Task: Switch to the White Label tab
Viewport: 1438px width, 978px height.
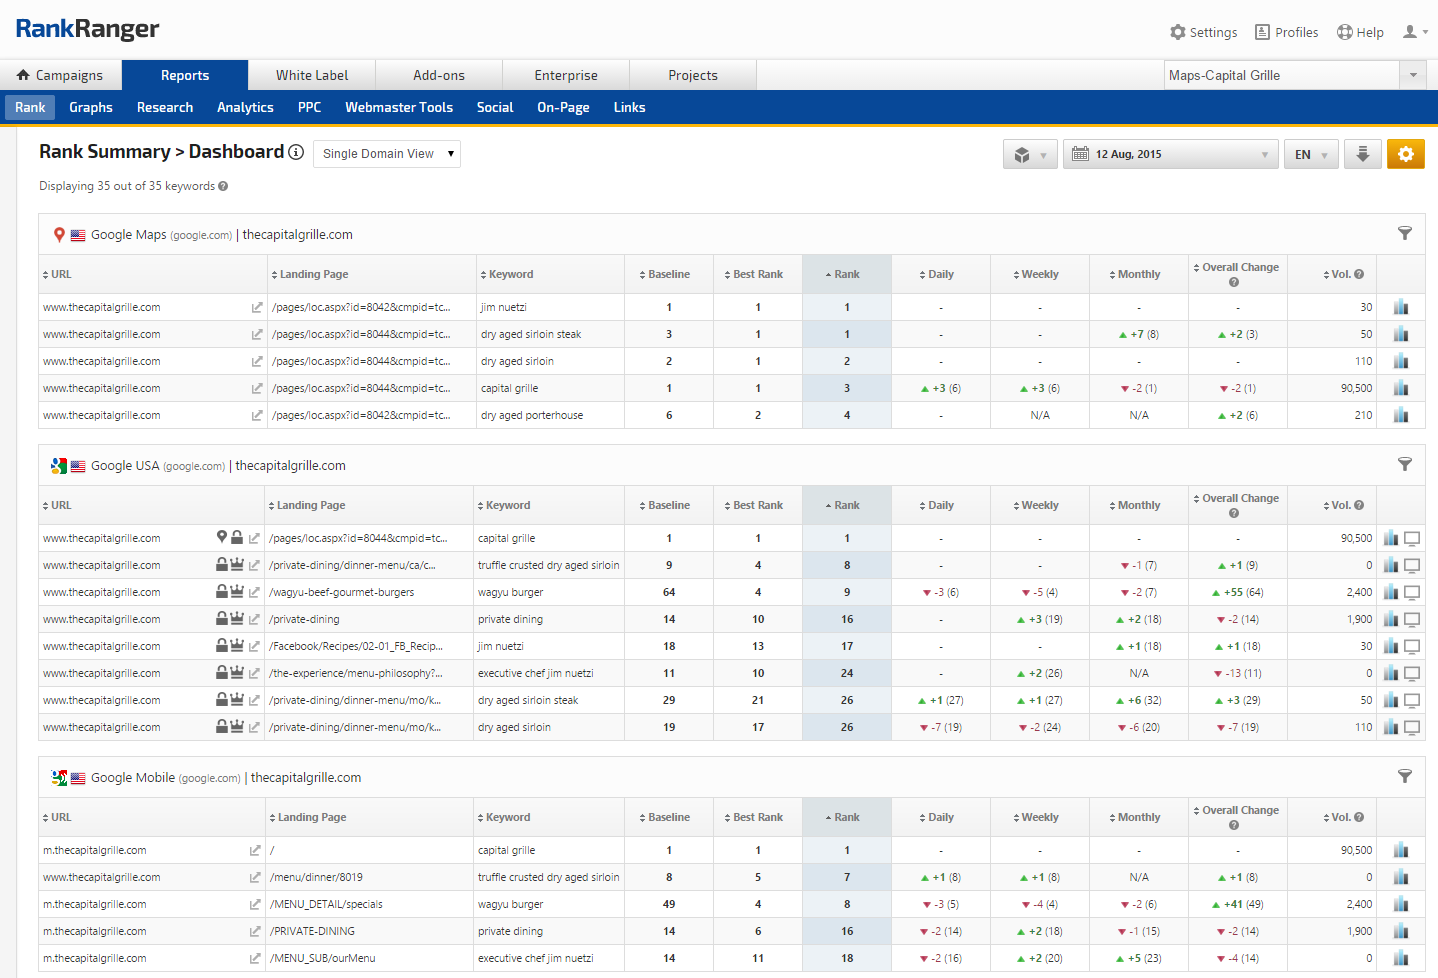Action: pyautogui.click(x=312, y=75)
